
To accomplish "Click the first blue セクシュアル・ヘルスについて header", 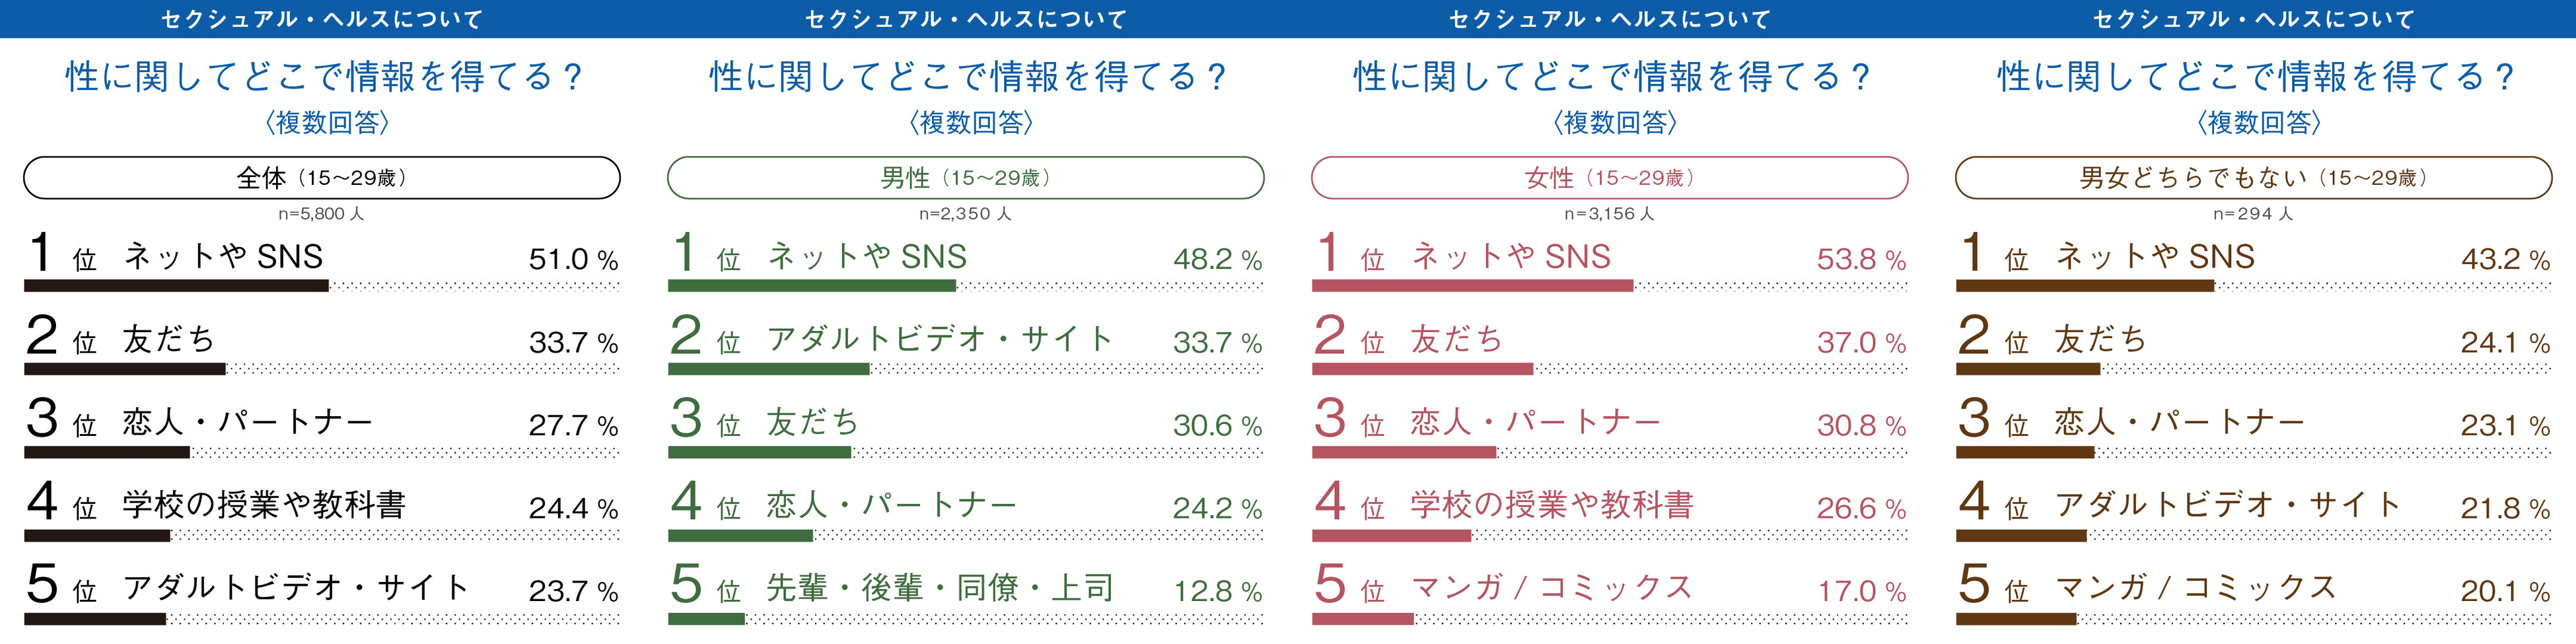I will [322, 19].
